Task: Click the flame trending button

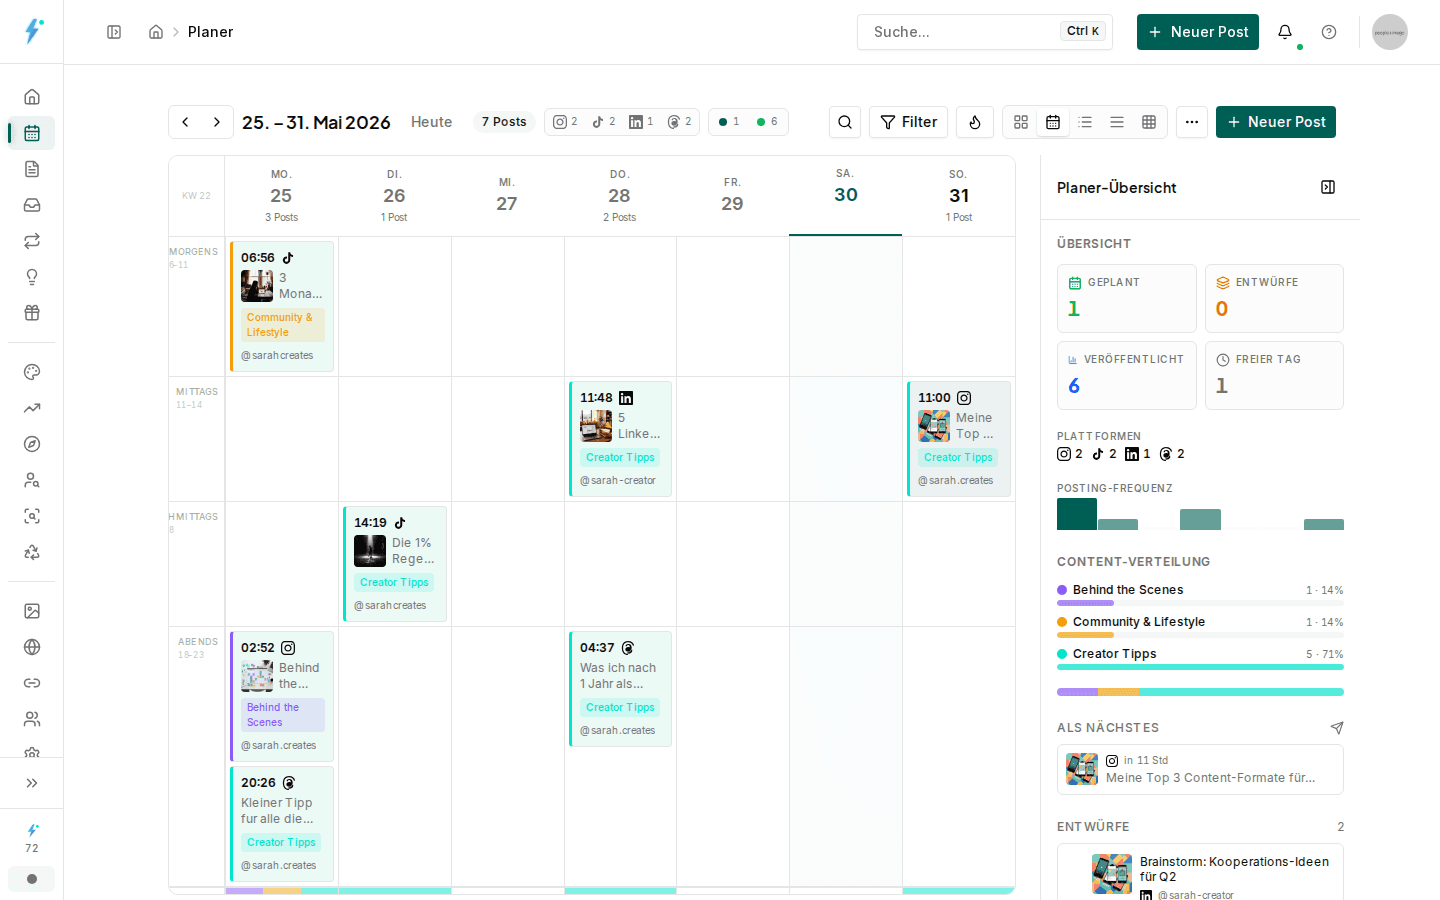Action: click(975, 122)
